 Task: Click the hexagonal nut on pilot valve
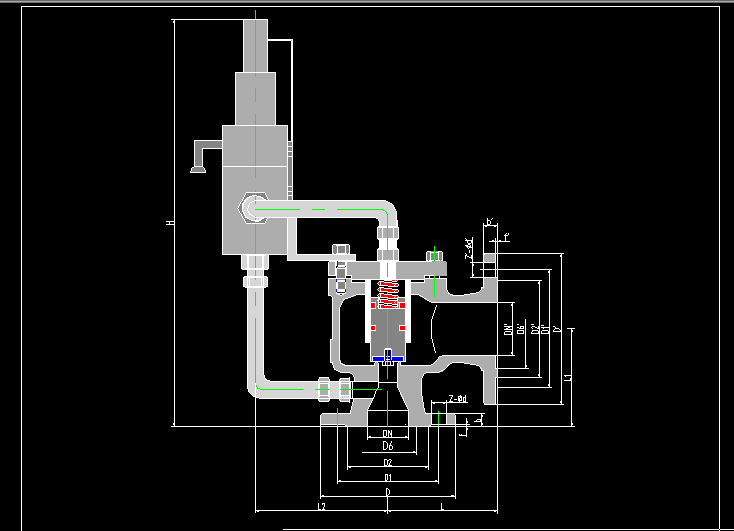point(248,209)
